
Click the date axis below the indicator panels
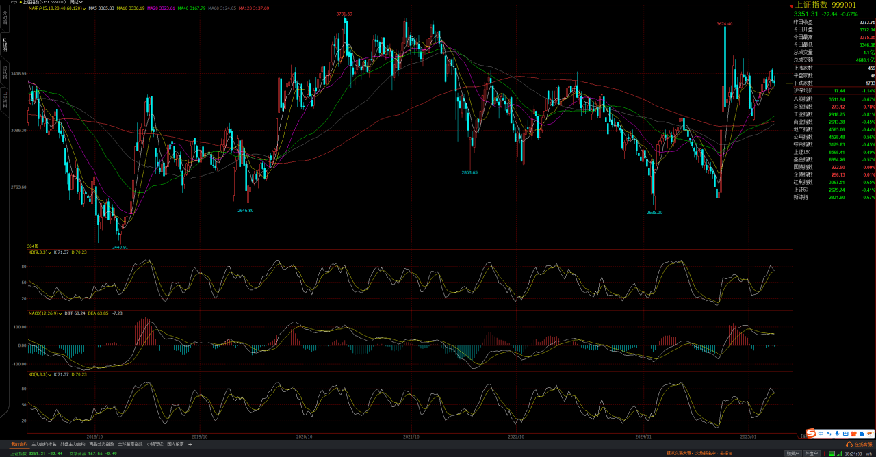tap(400, 436)
